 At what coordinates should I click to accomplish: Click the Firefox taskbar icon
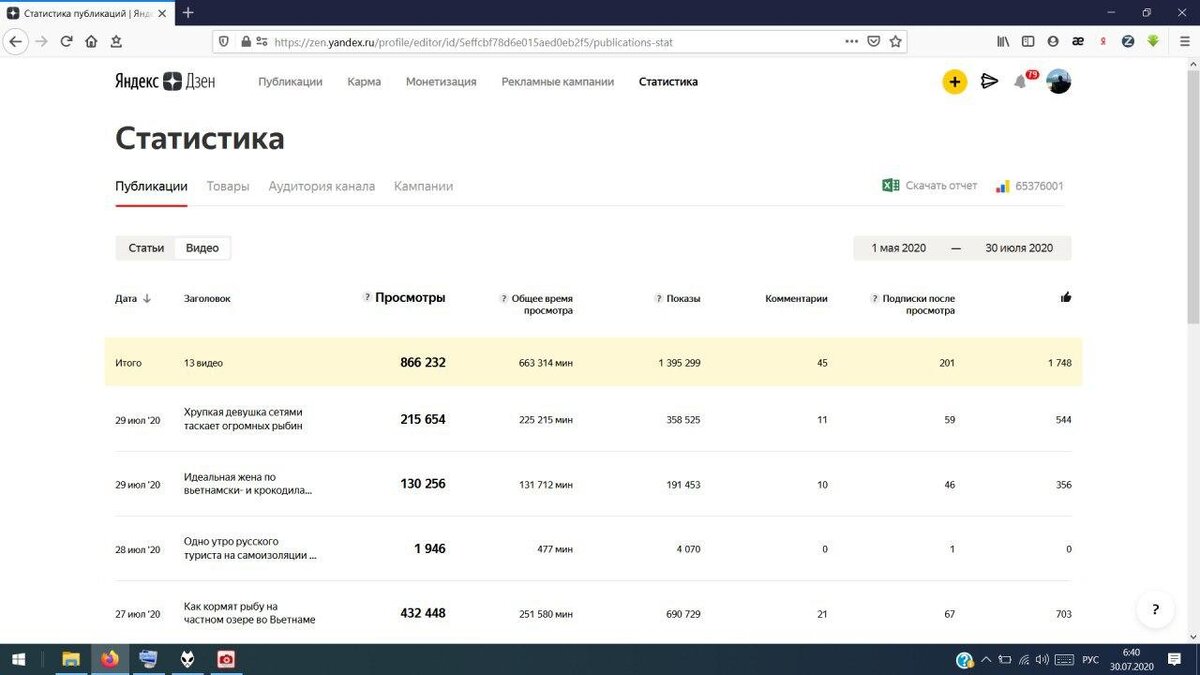pyautogui.click(x=110, y=659)
